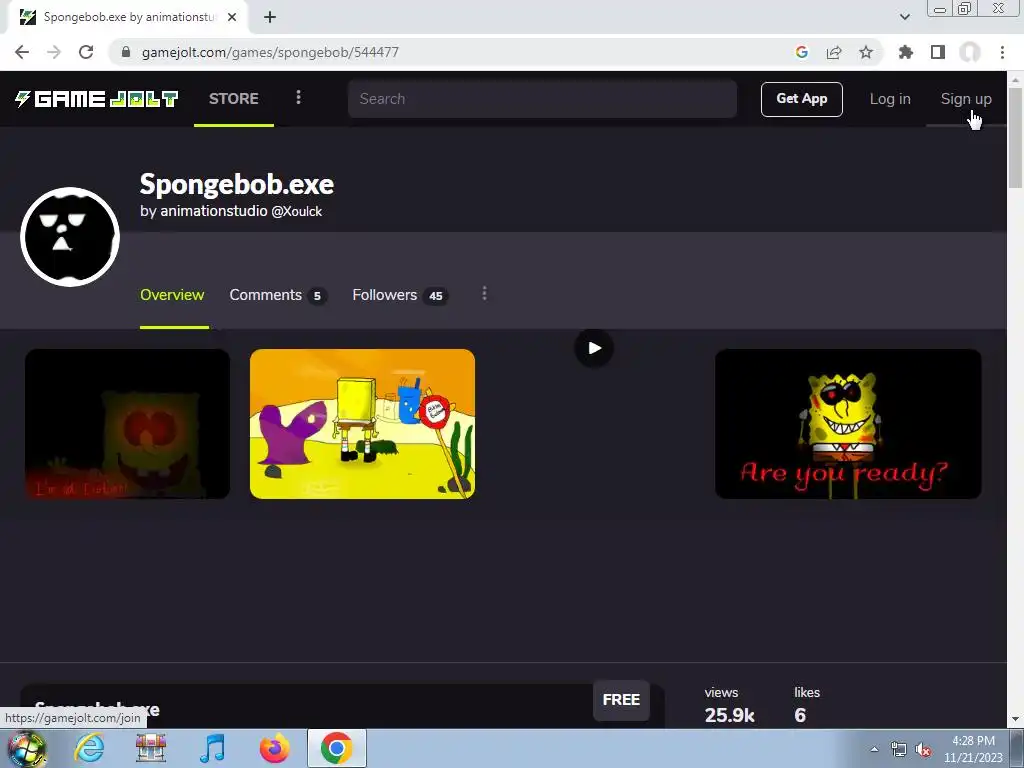Launch Internet Explorer from taskbar
Screen dimensions: 1024x768
coord(89,748)
